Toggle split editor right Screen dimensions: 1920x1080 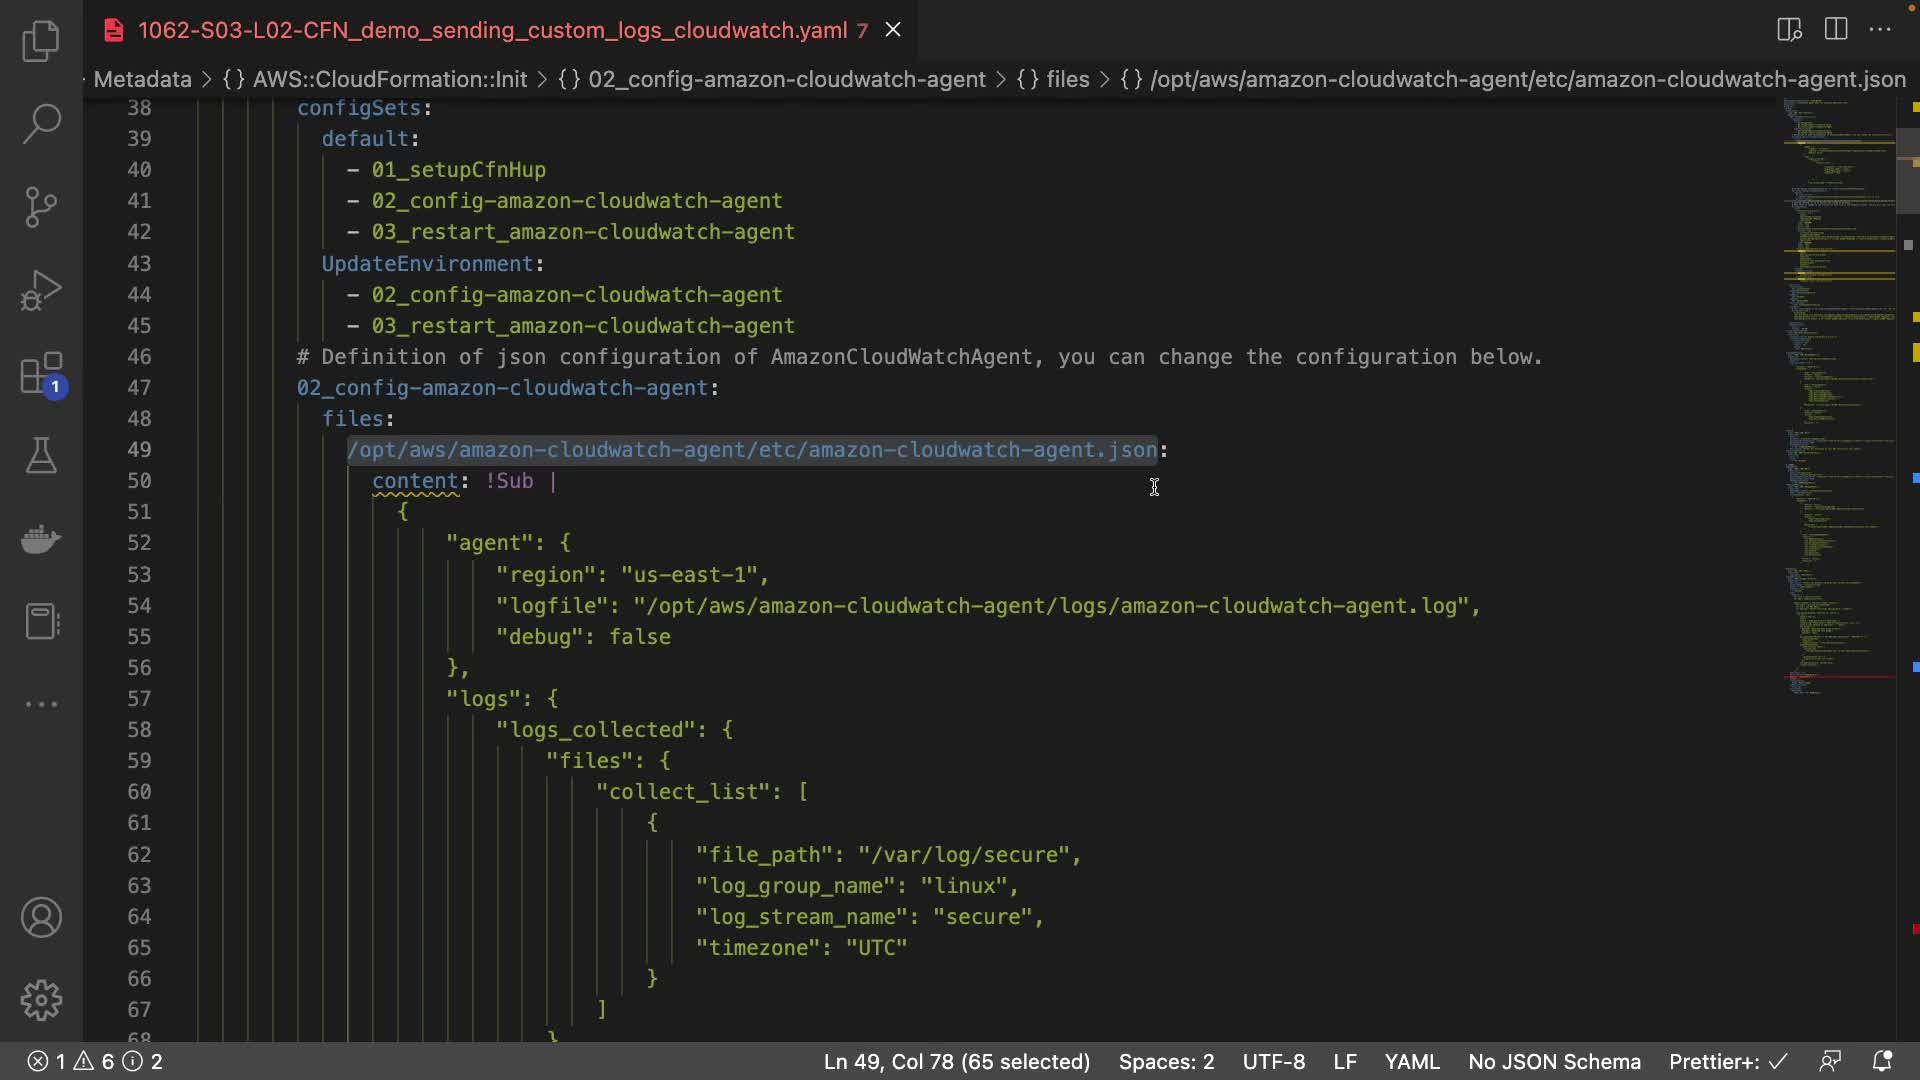click(1836, 29)
